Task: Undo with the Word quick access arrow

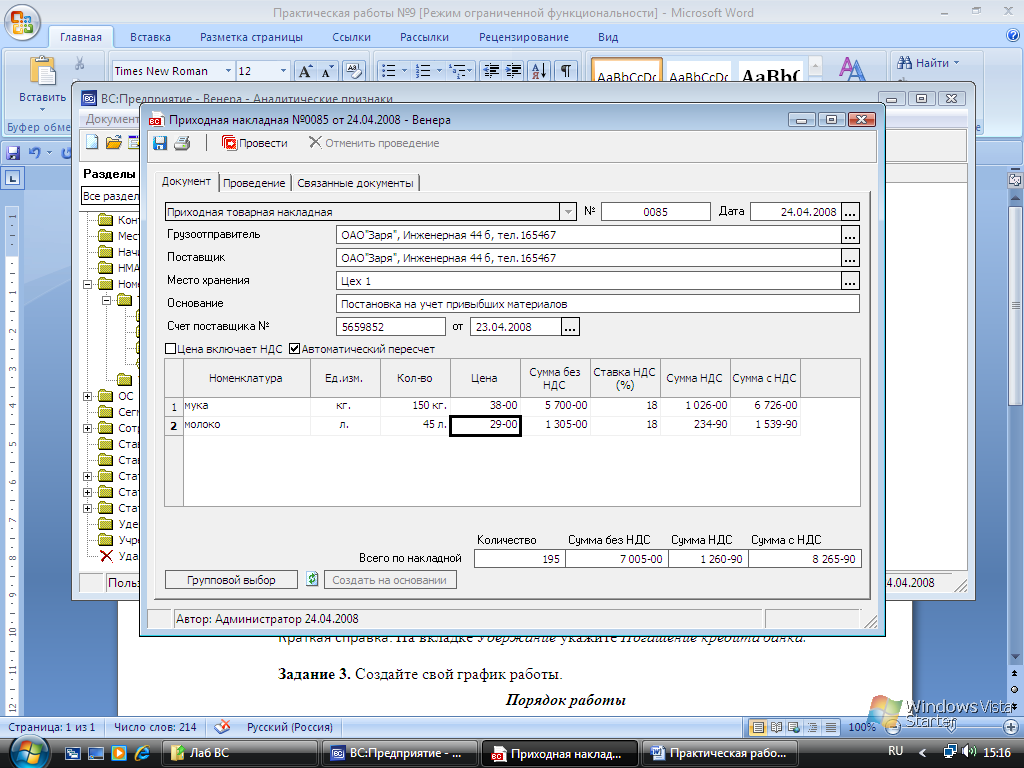Action: [x=35, y=153]
